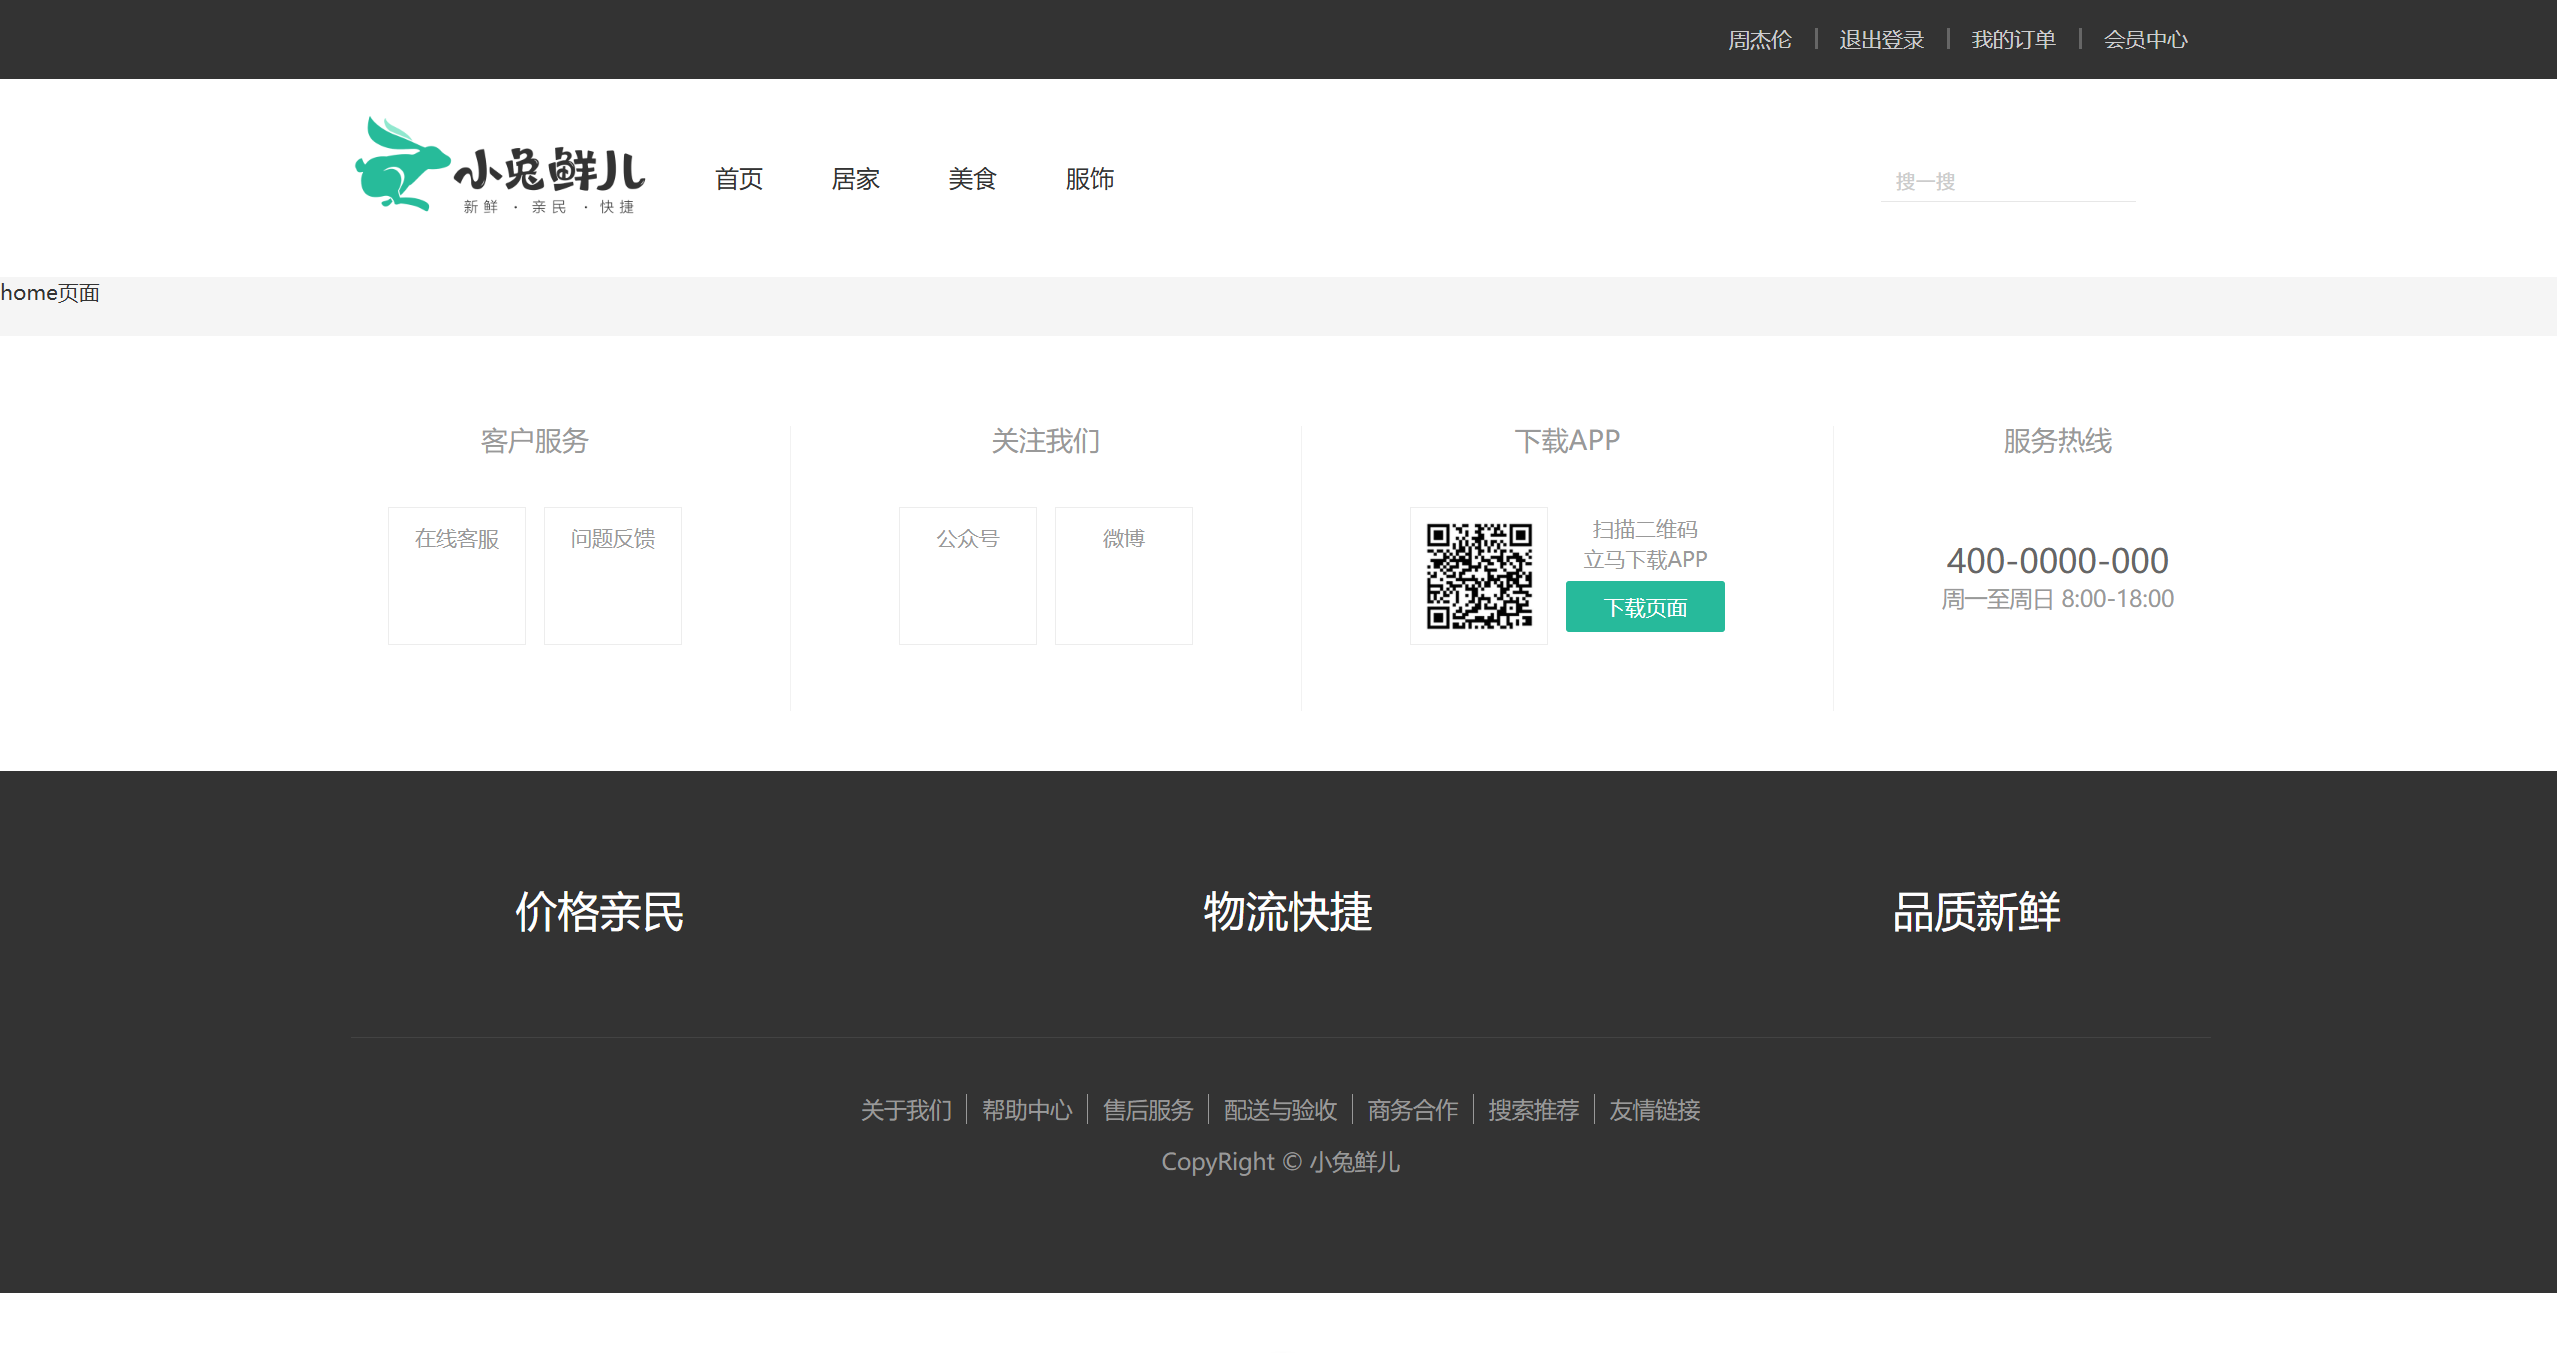Viewport: 2557px width, 1353px height.
Task: Click the QR code image
Action: 1478,576
